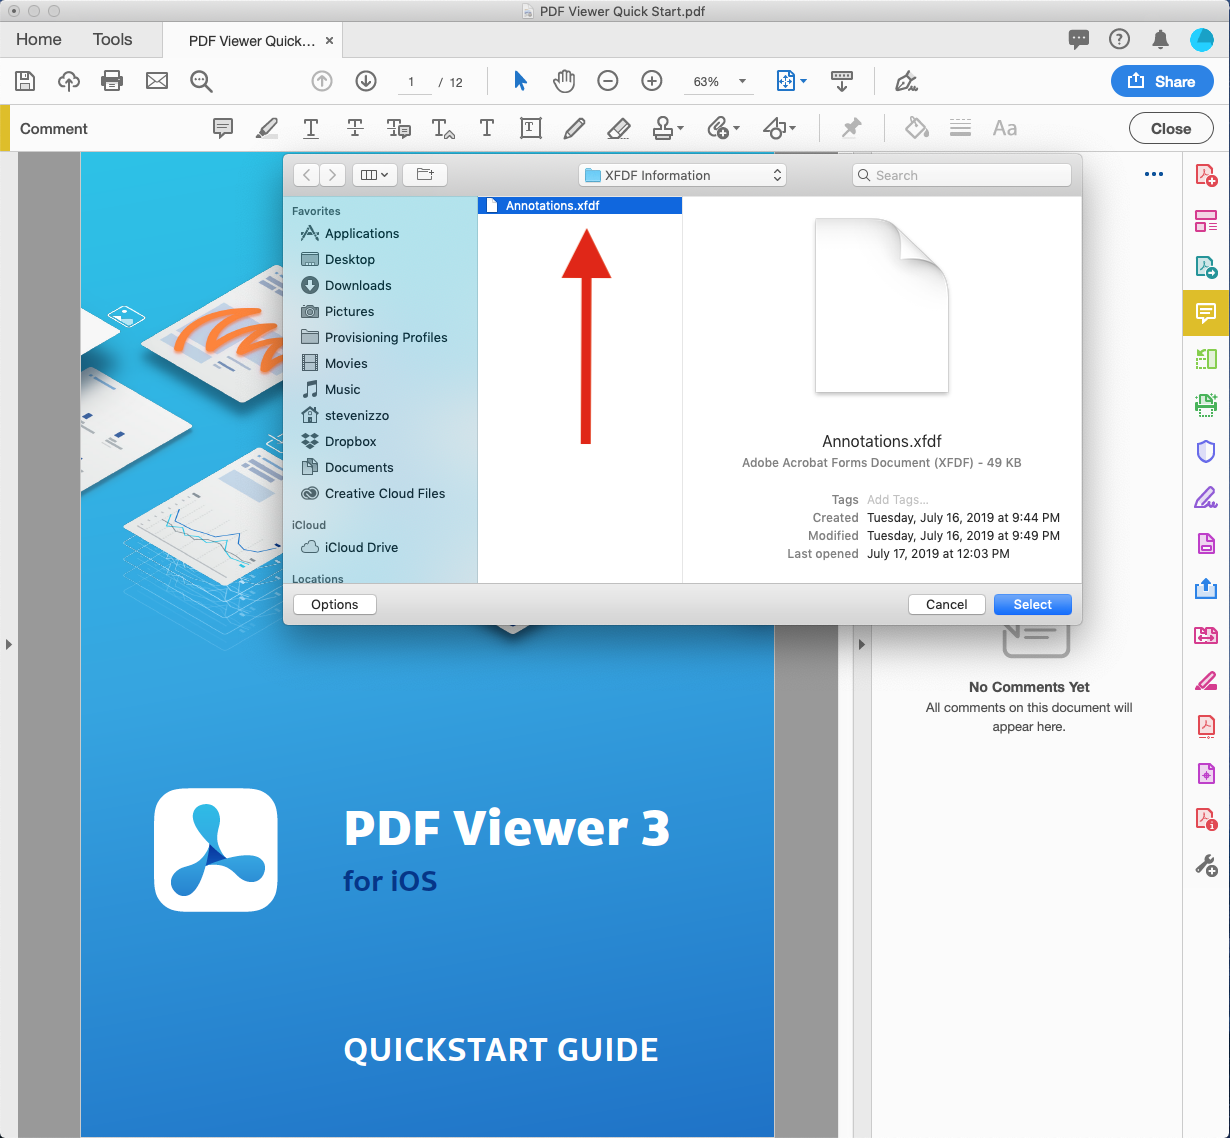Open the zoom percentage dropdown

tap(740, 81)
